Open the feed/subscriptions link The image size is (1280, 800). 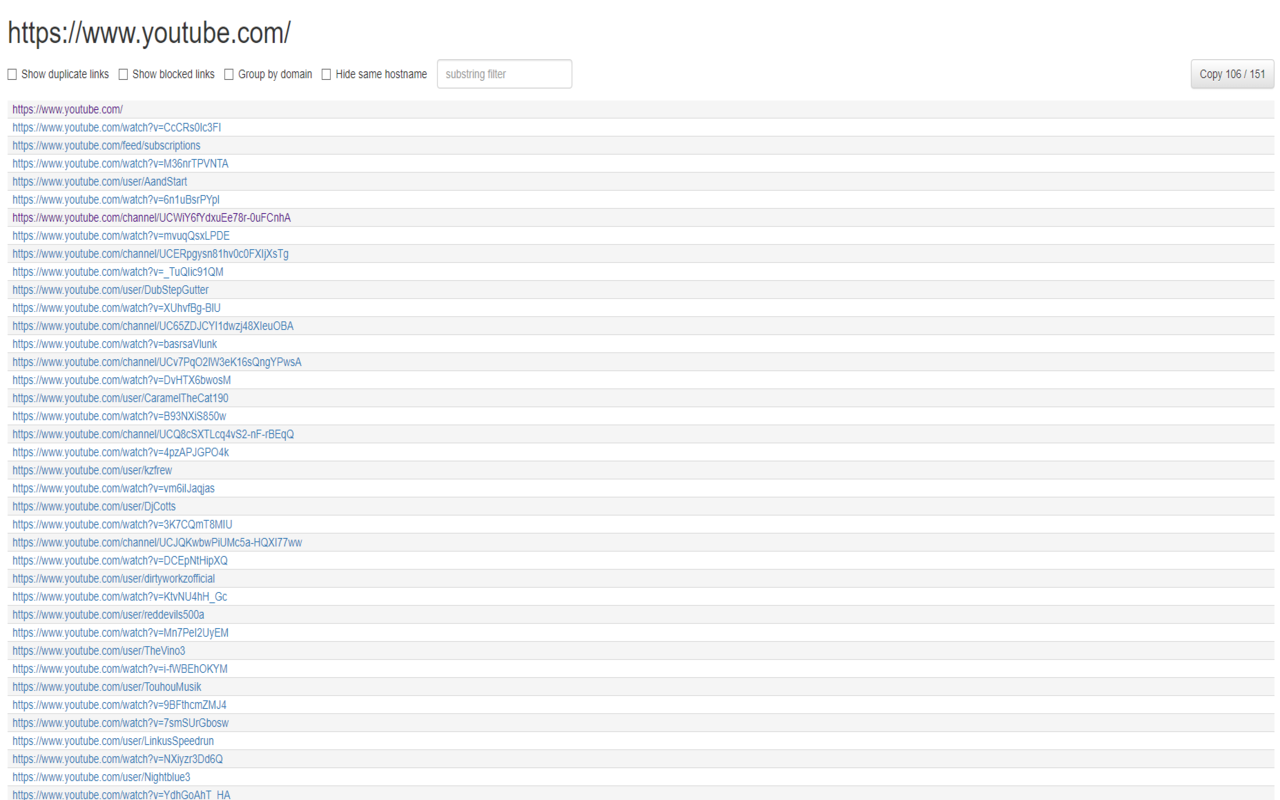[106, 146]
